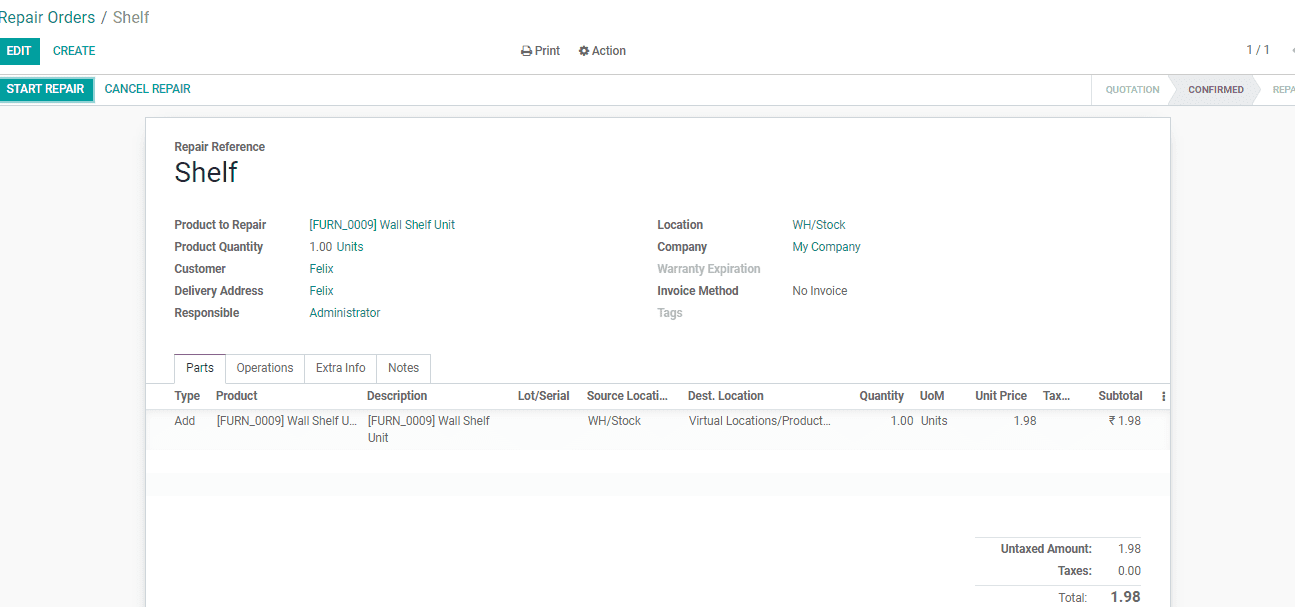Click the EDIT button
Screen dimensions: 1295x607
coord(20,50)
